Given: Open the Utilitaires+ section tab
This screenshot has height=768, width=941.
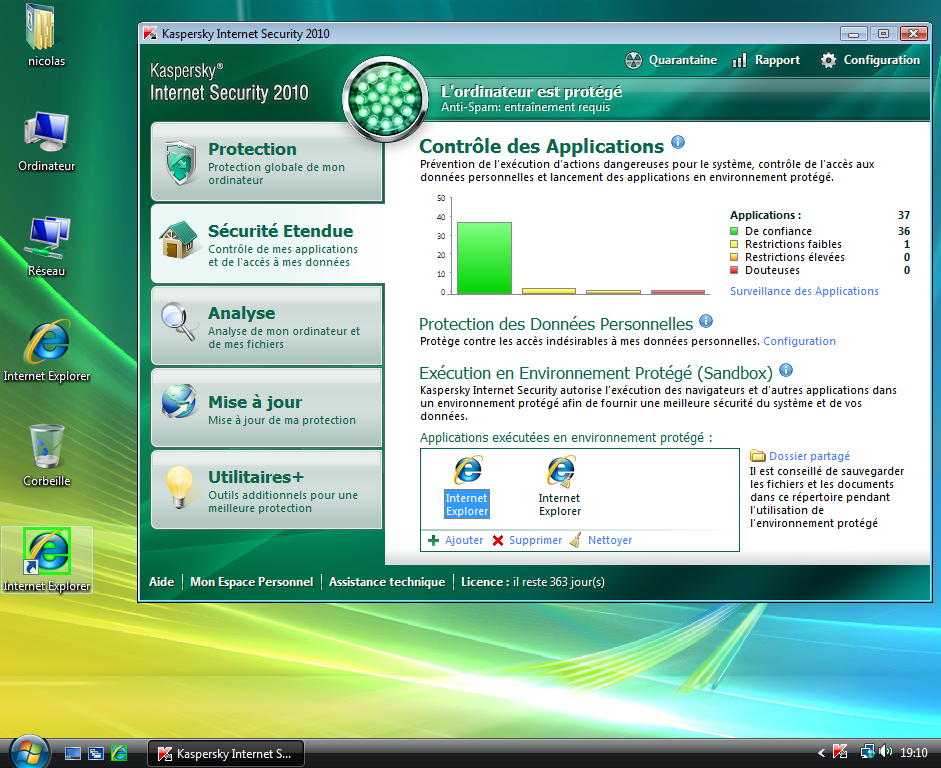Looking at the screenshot, I should coord(266,490).
